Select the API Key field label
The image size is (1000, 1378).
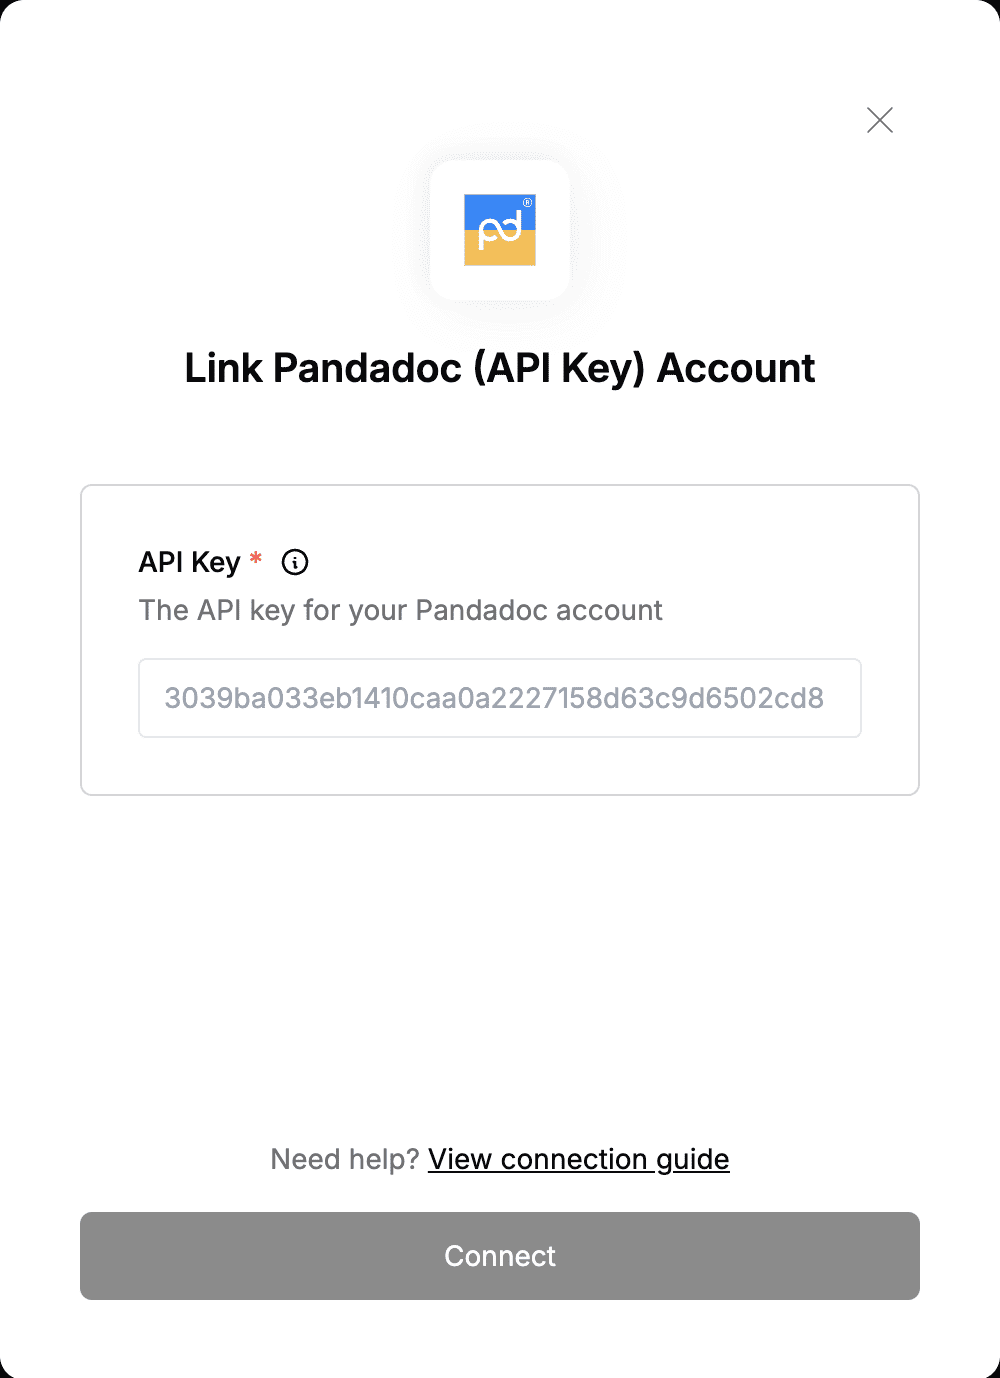190,562
